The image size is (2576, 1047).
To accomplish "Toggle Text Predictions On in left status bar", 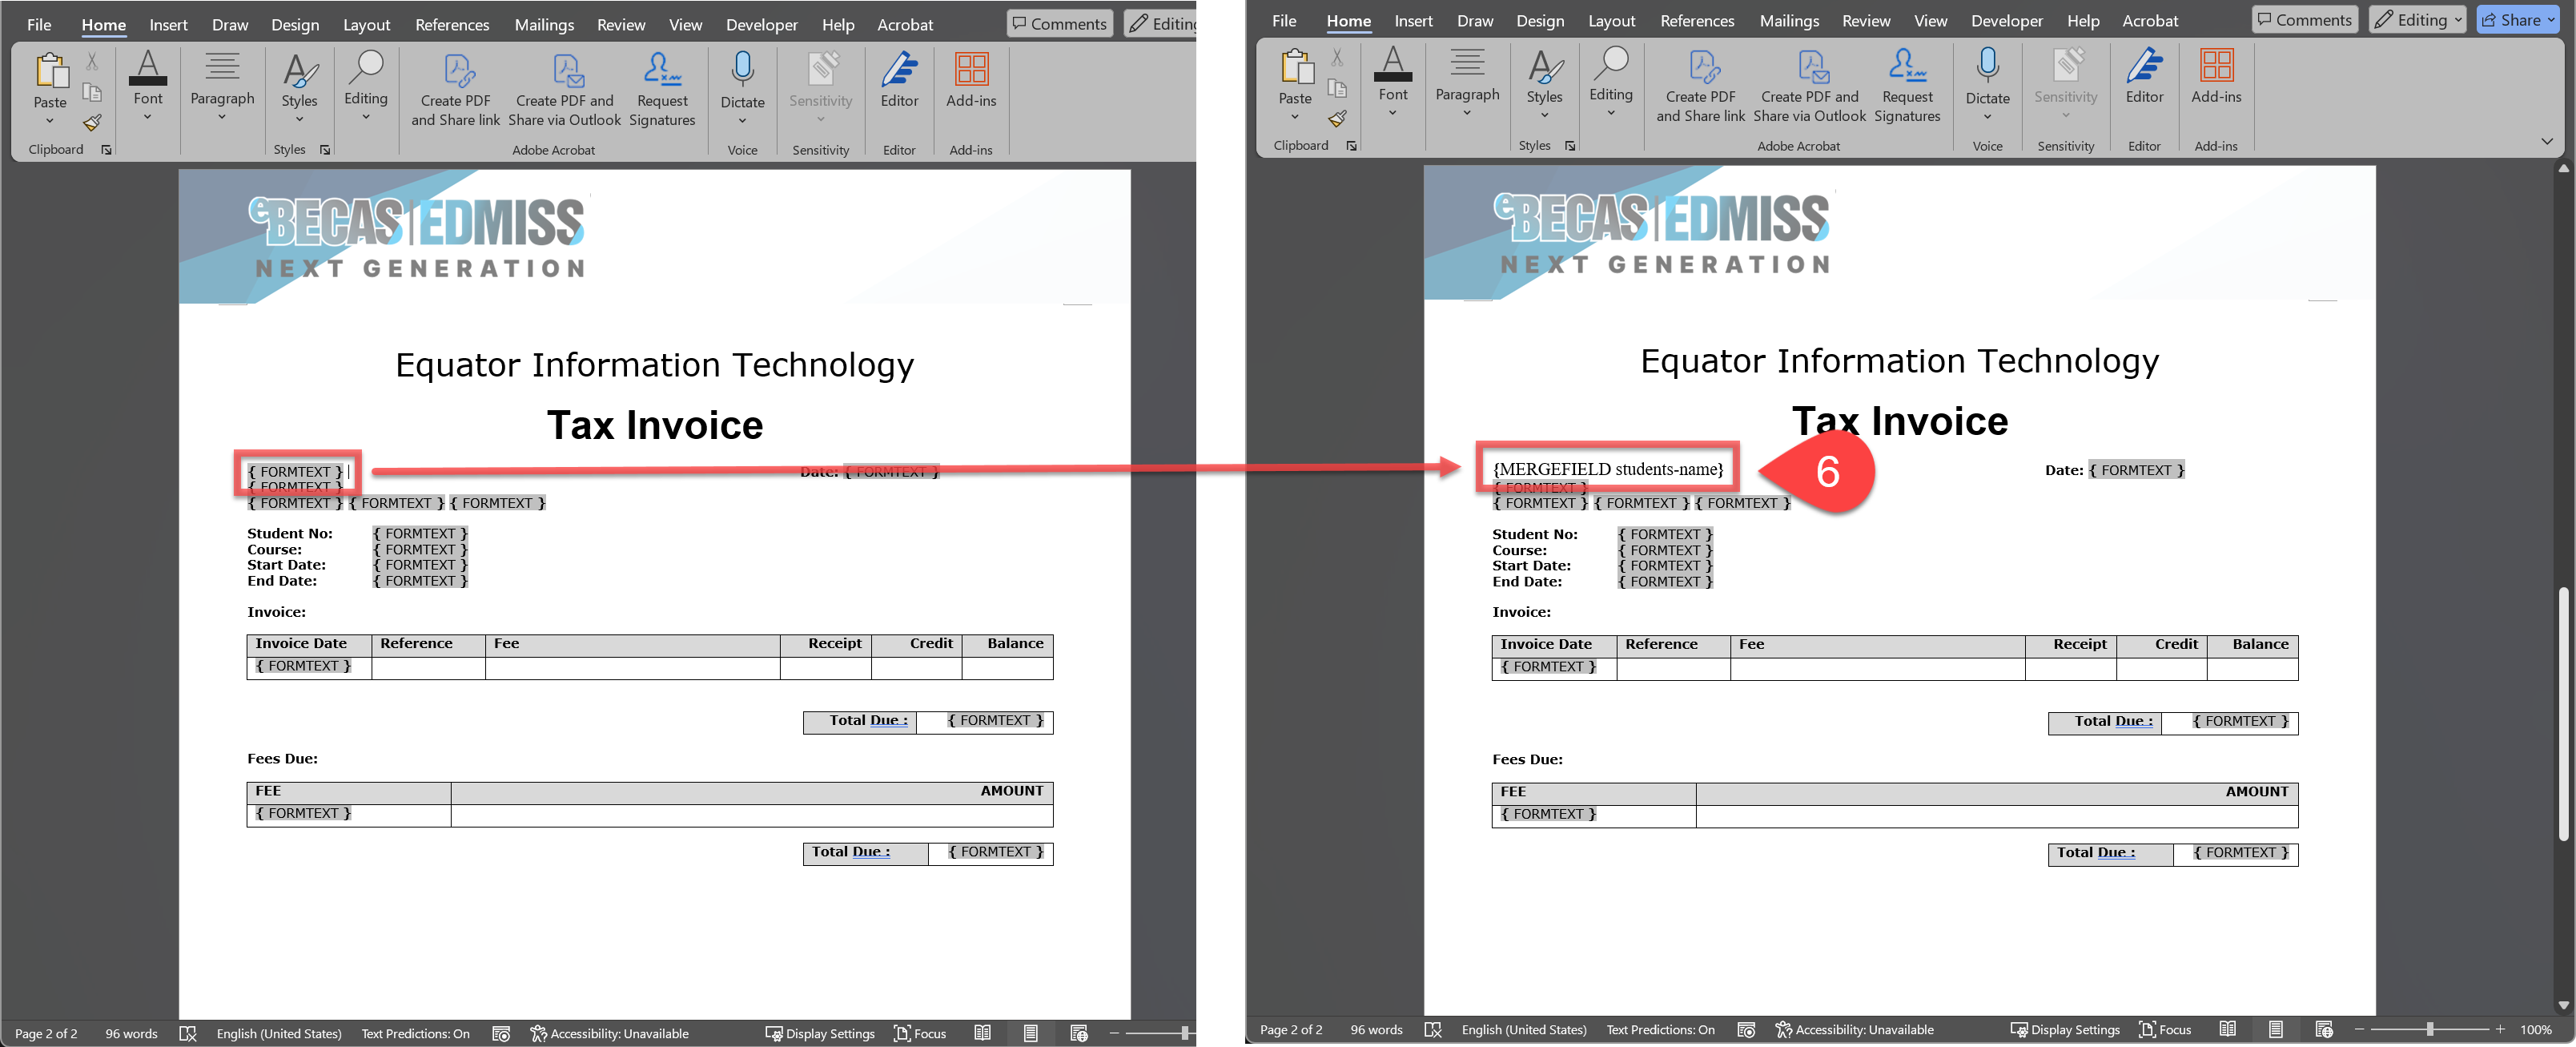I will coord(415,1033).
